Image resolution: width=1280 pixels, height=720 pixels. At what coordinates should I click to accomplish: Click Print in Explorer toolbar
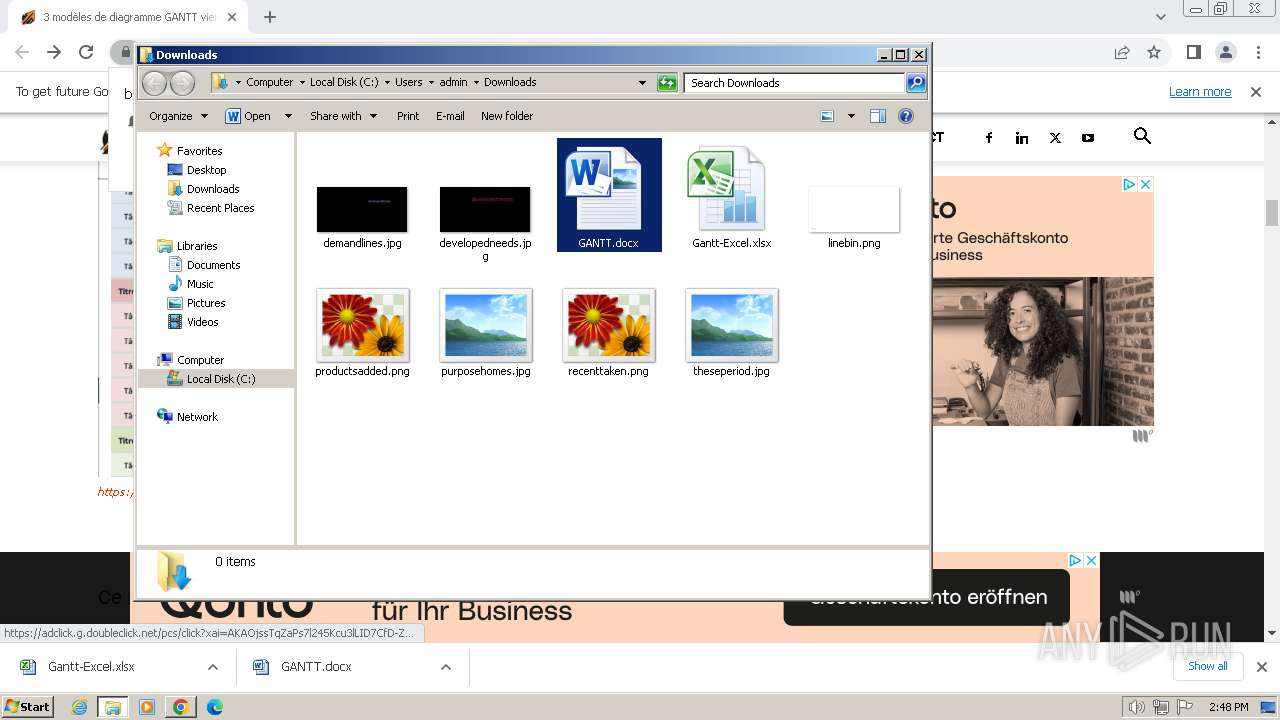click(408, 116)
